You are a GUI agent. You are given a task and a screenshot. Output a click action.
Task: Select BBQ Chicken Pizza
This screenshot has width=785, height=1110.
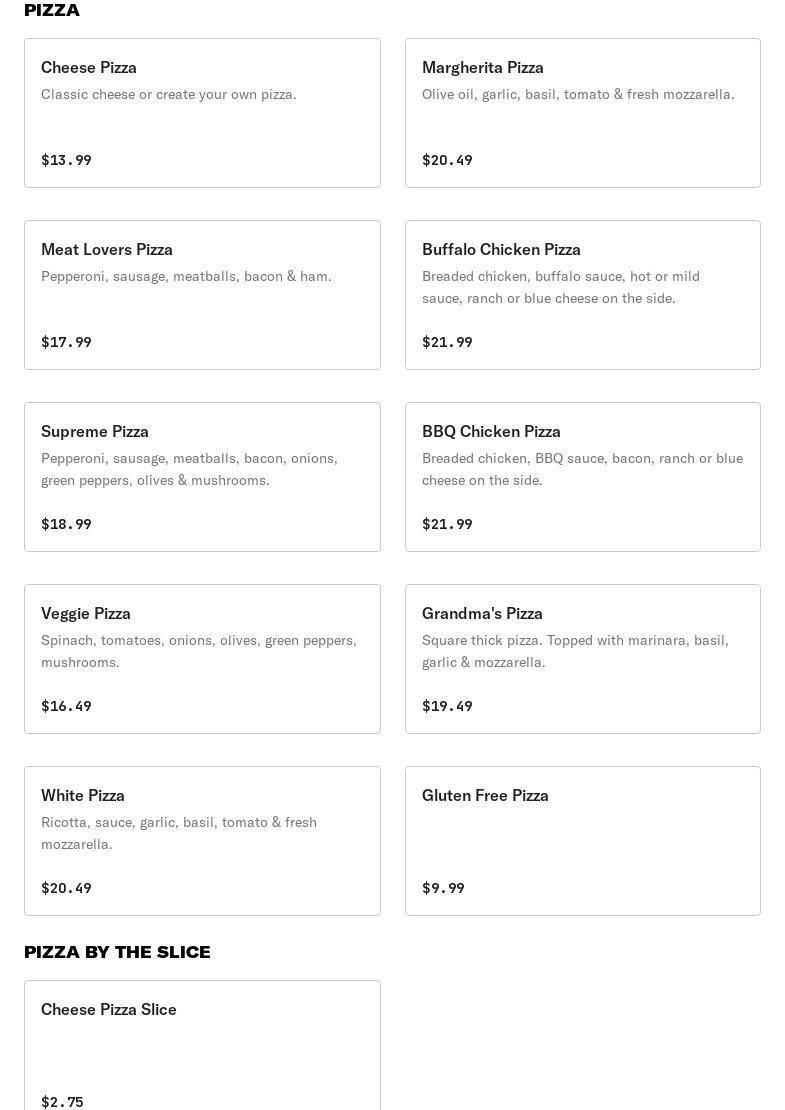tap(582, 477)
